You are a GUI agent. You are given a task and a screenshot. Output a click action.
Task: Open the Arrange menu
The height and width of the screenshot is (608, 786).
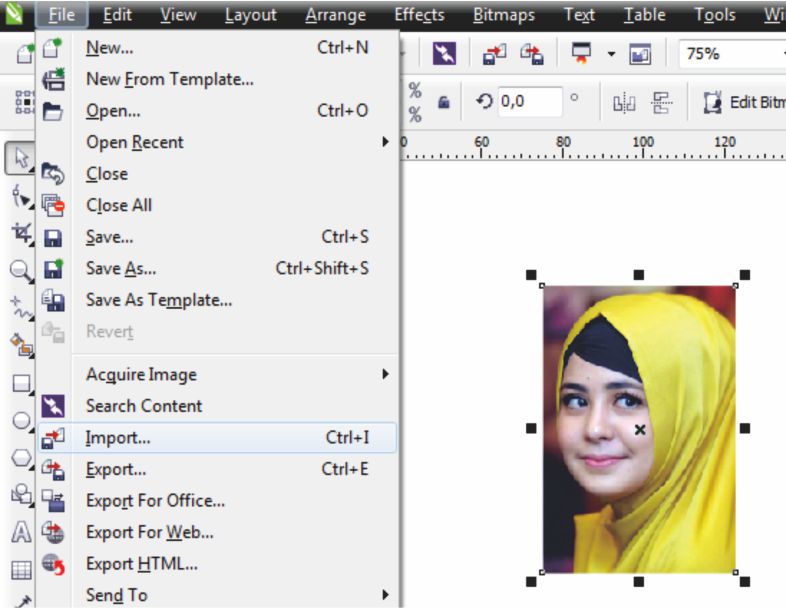pyautogui.click(x=335, y=15)
